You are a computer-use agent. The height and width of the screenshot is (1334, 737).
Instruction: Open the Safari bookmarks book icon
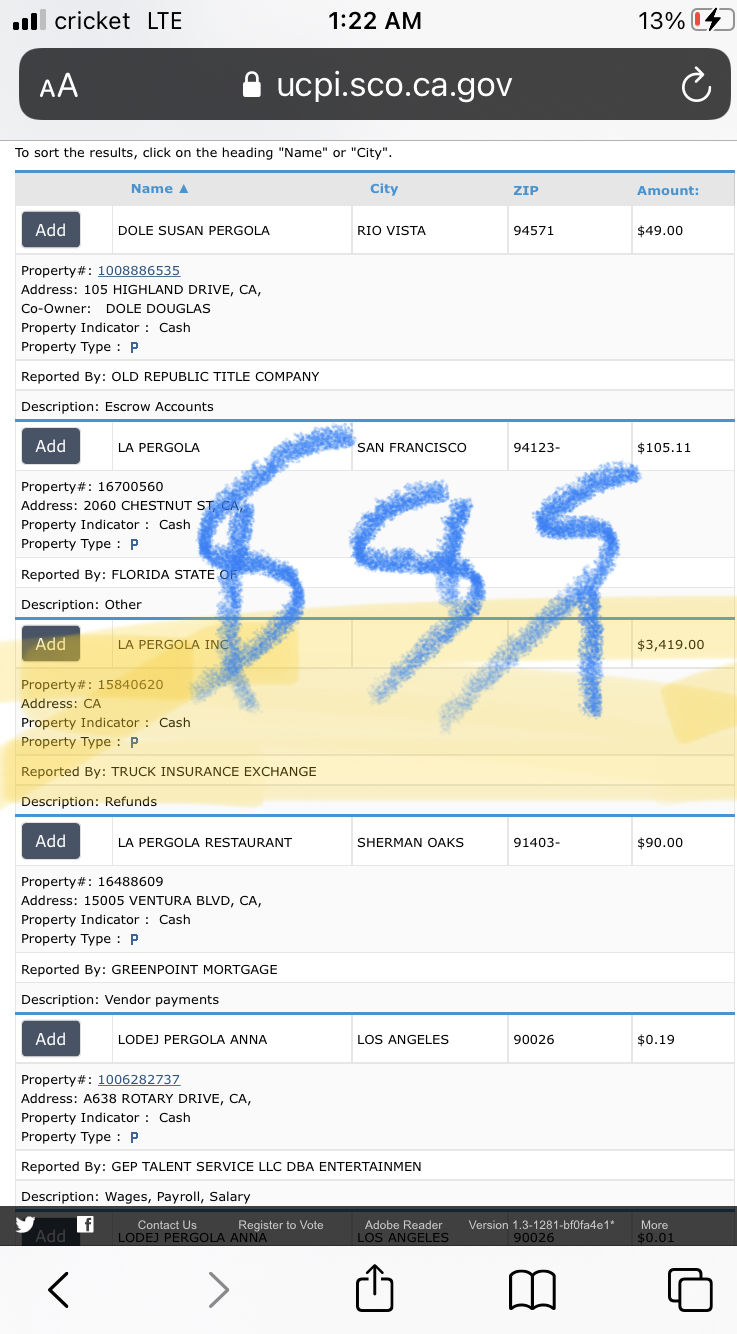(532, 1290)
